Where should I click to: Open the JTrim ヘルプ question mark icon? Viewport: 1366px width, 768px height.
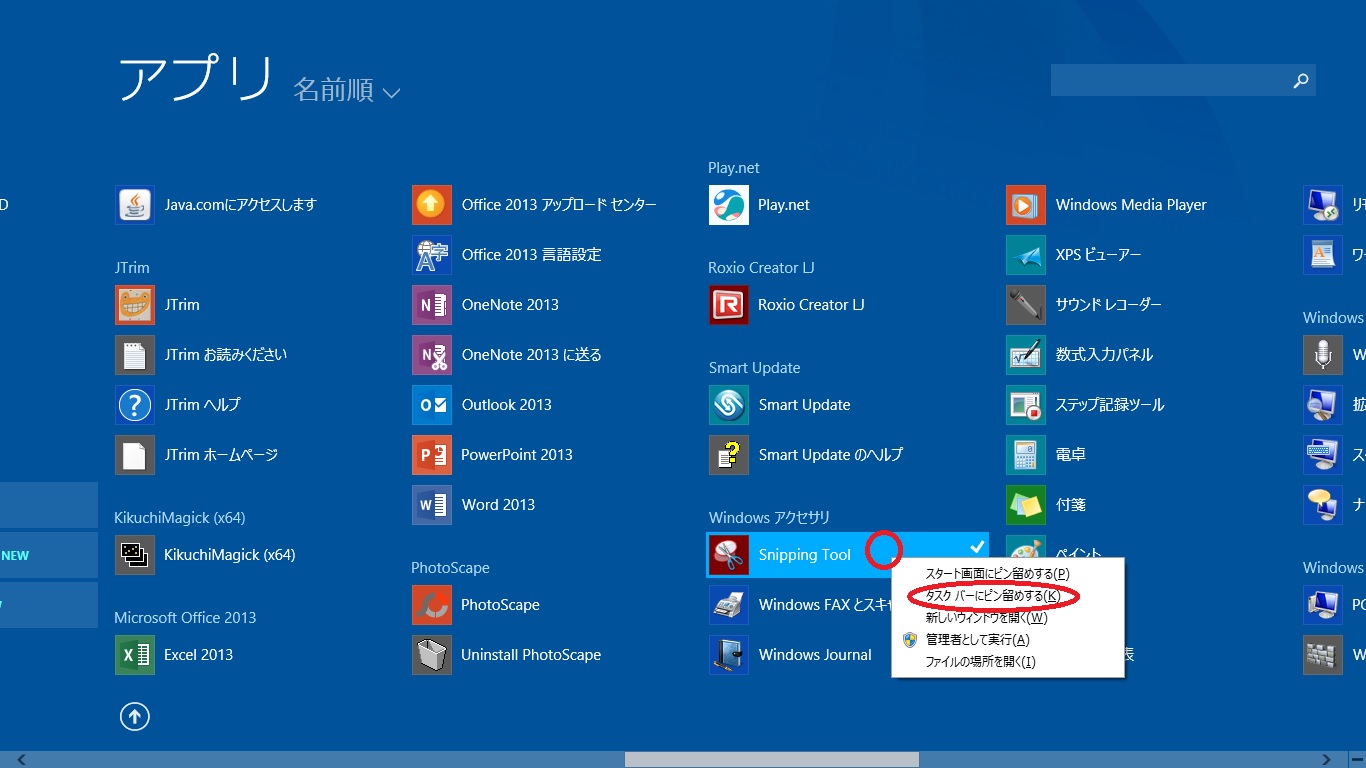click(x=135, y=405)
